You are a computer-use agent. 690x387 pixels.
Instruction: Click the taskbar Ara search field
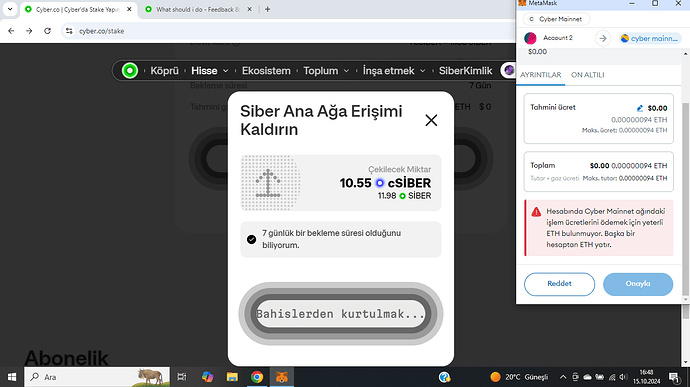pyautogui.click(x=97, y=377)
